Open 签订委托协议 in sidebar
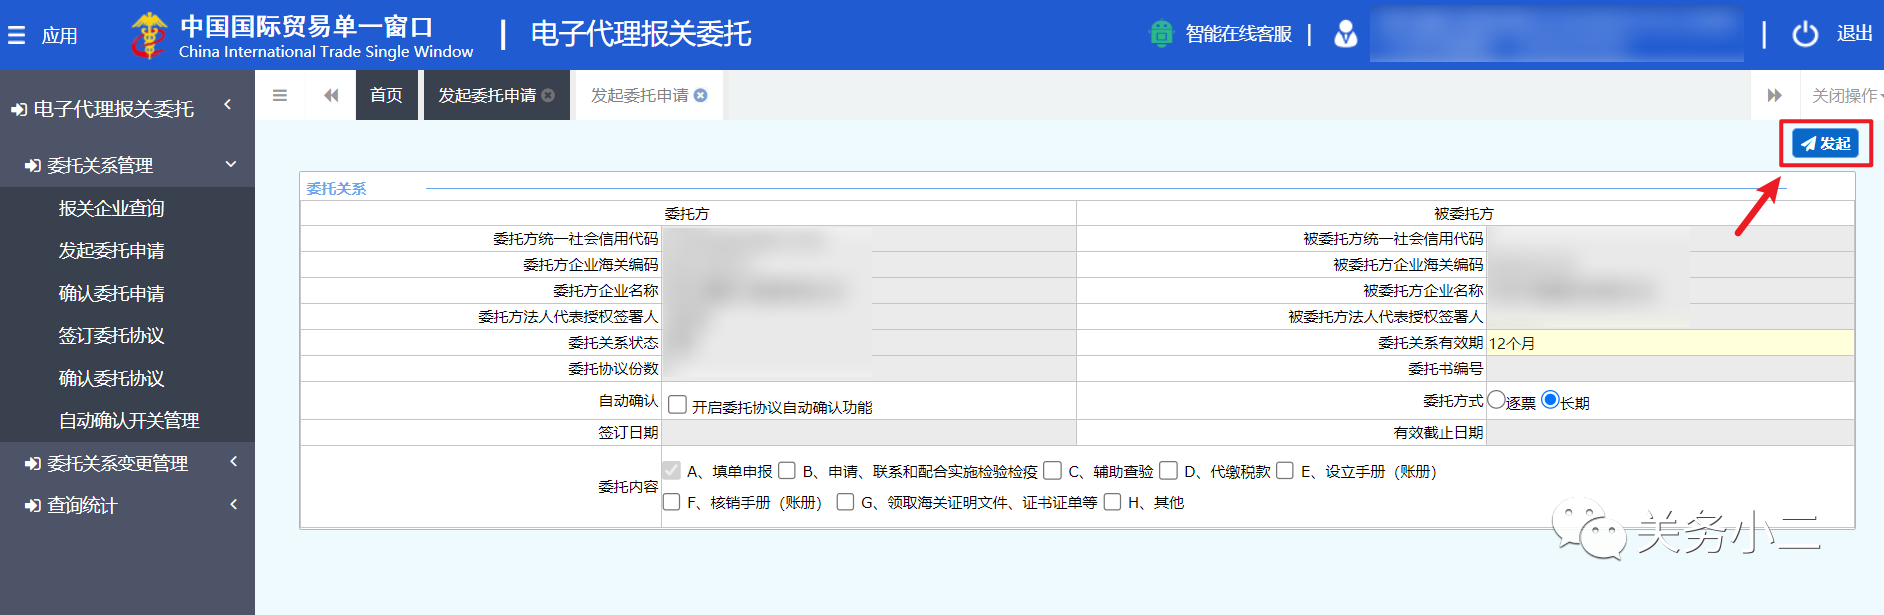 pyautogui.click(x=111, y=336)
